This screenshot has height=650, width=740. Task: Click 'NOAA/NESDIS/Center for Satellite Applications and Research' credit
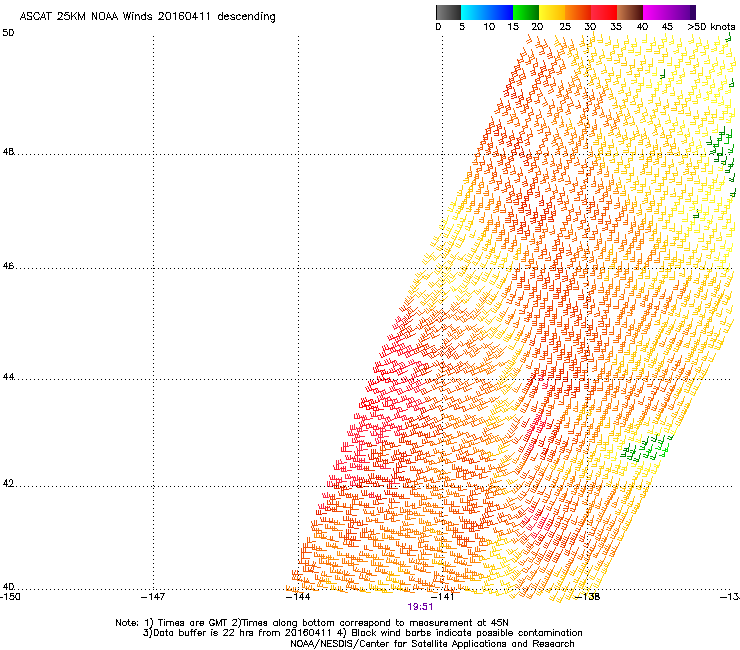(432, 644)
